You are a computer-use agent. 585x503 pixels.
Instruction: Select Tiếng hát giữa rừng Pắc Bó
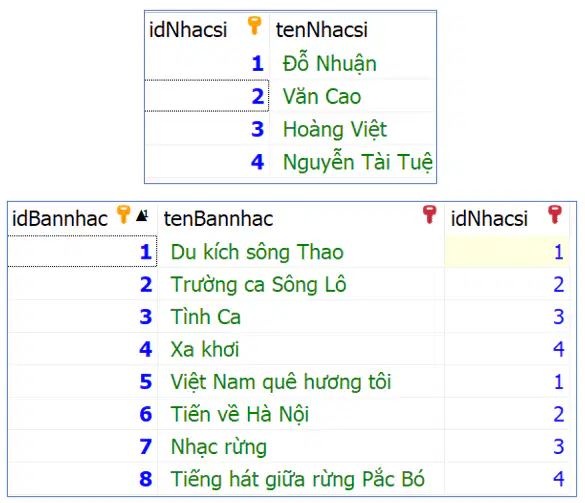pos(297,479)
